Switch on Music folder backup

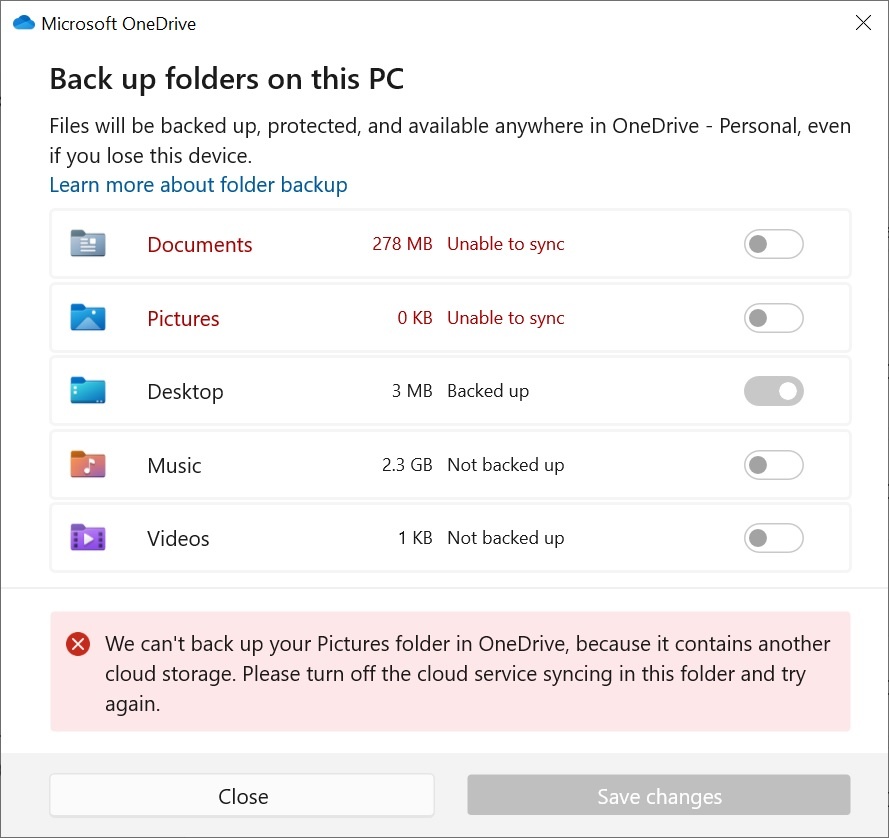tap(773, 465)
